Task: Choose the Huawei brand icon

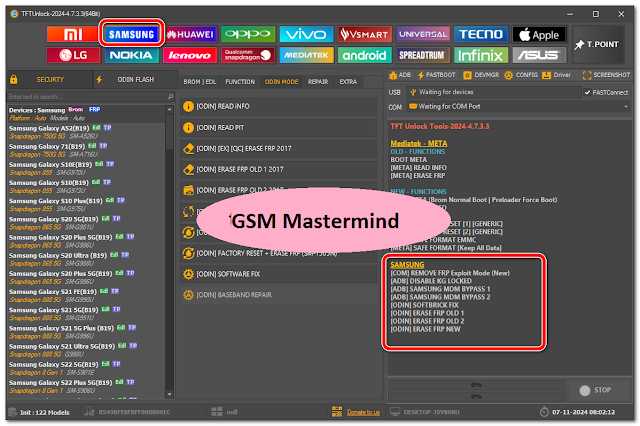Action: tap(190, 34)
